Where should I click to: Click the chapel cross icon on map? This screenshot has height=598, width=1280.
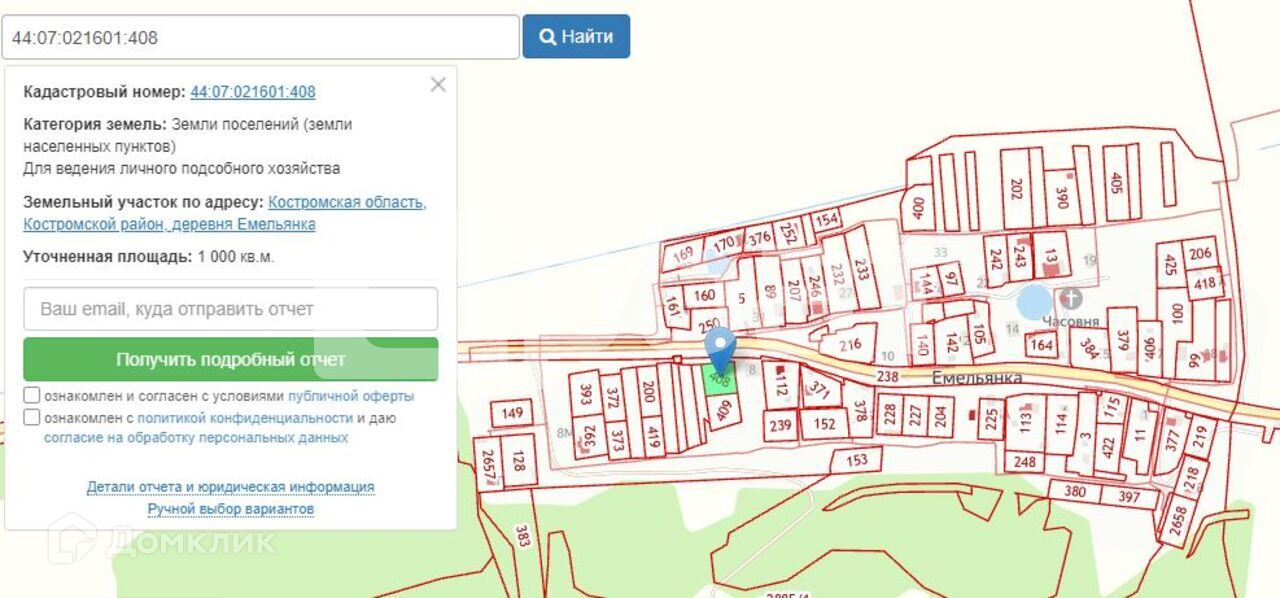[x=1071, y=297]
